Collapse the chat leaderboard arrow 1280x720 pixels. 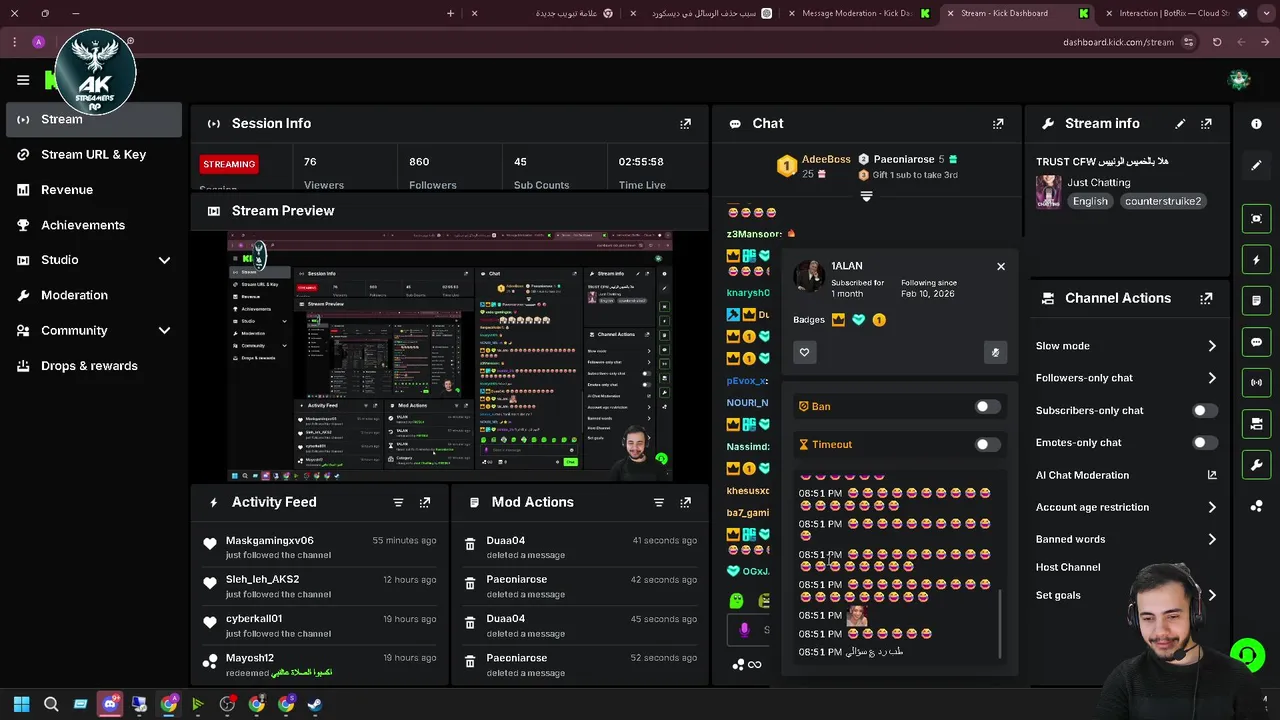pyautogui.click(x=866, y=197)
